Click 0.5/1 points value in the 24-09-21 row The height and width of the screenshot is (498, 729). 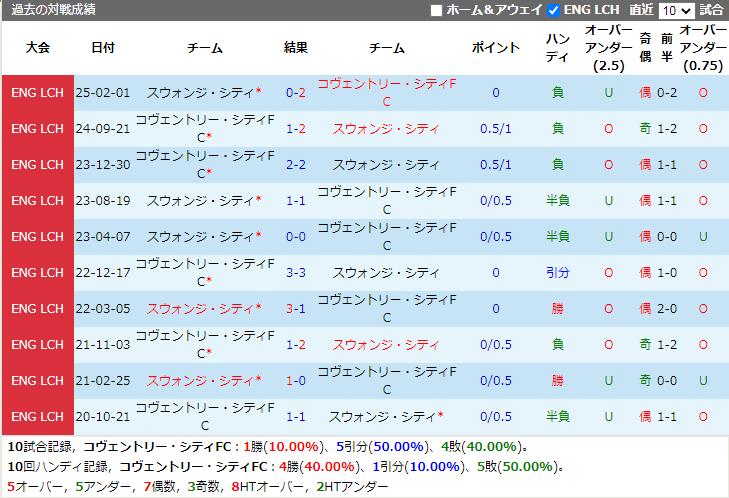[496, 129]
